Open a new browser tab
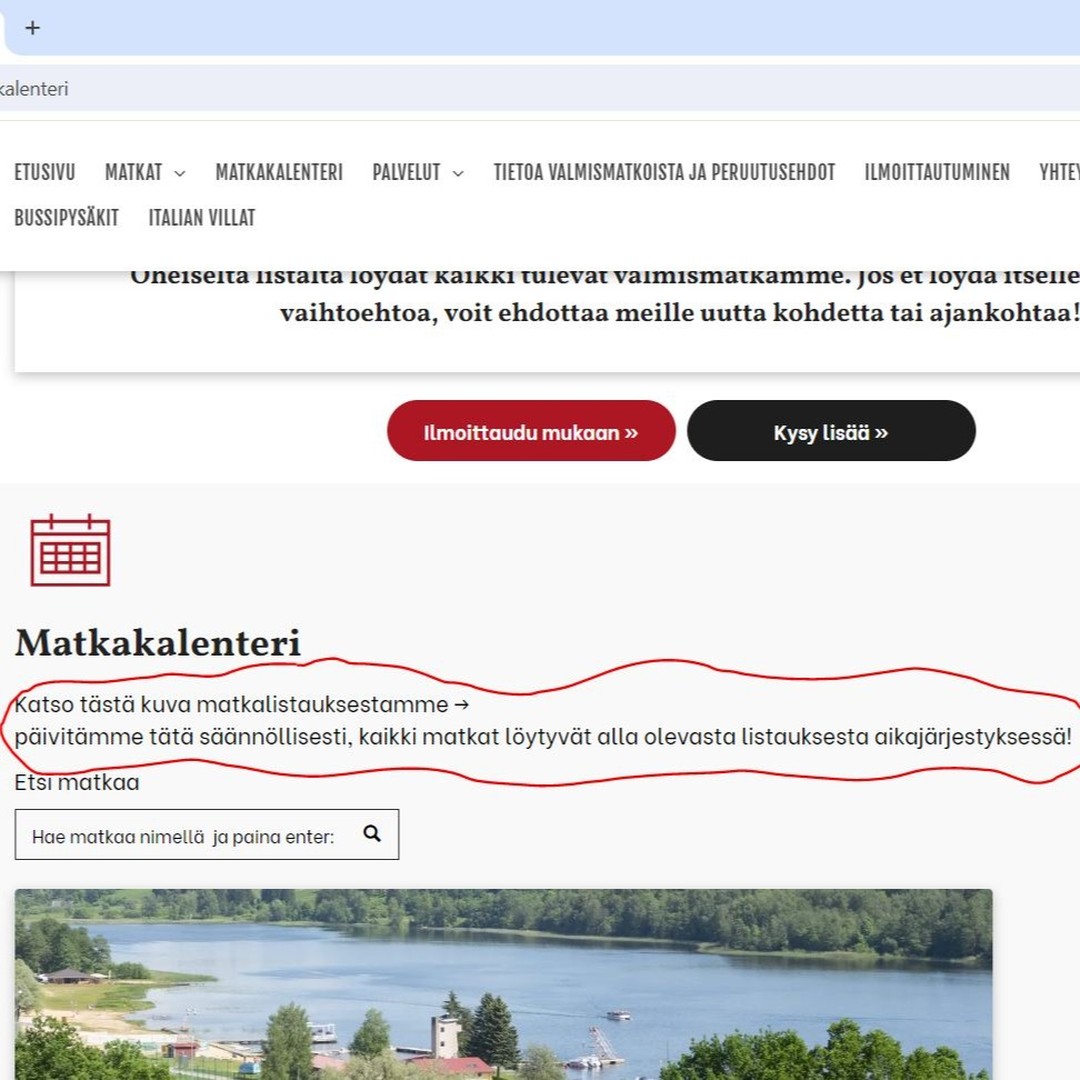The width and height of the screenshot is (1080, 1080). pos(32,28)
